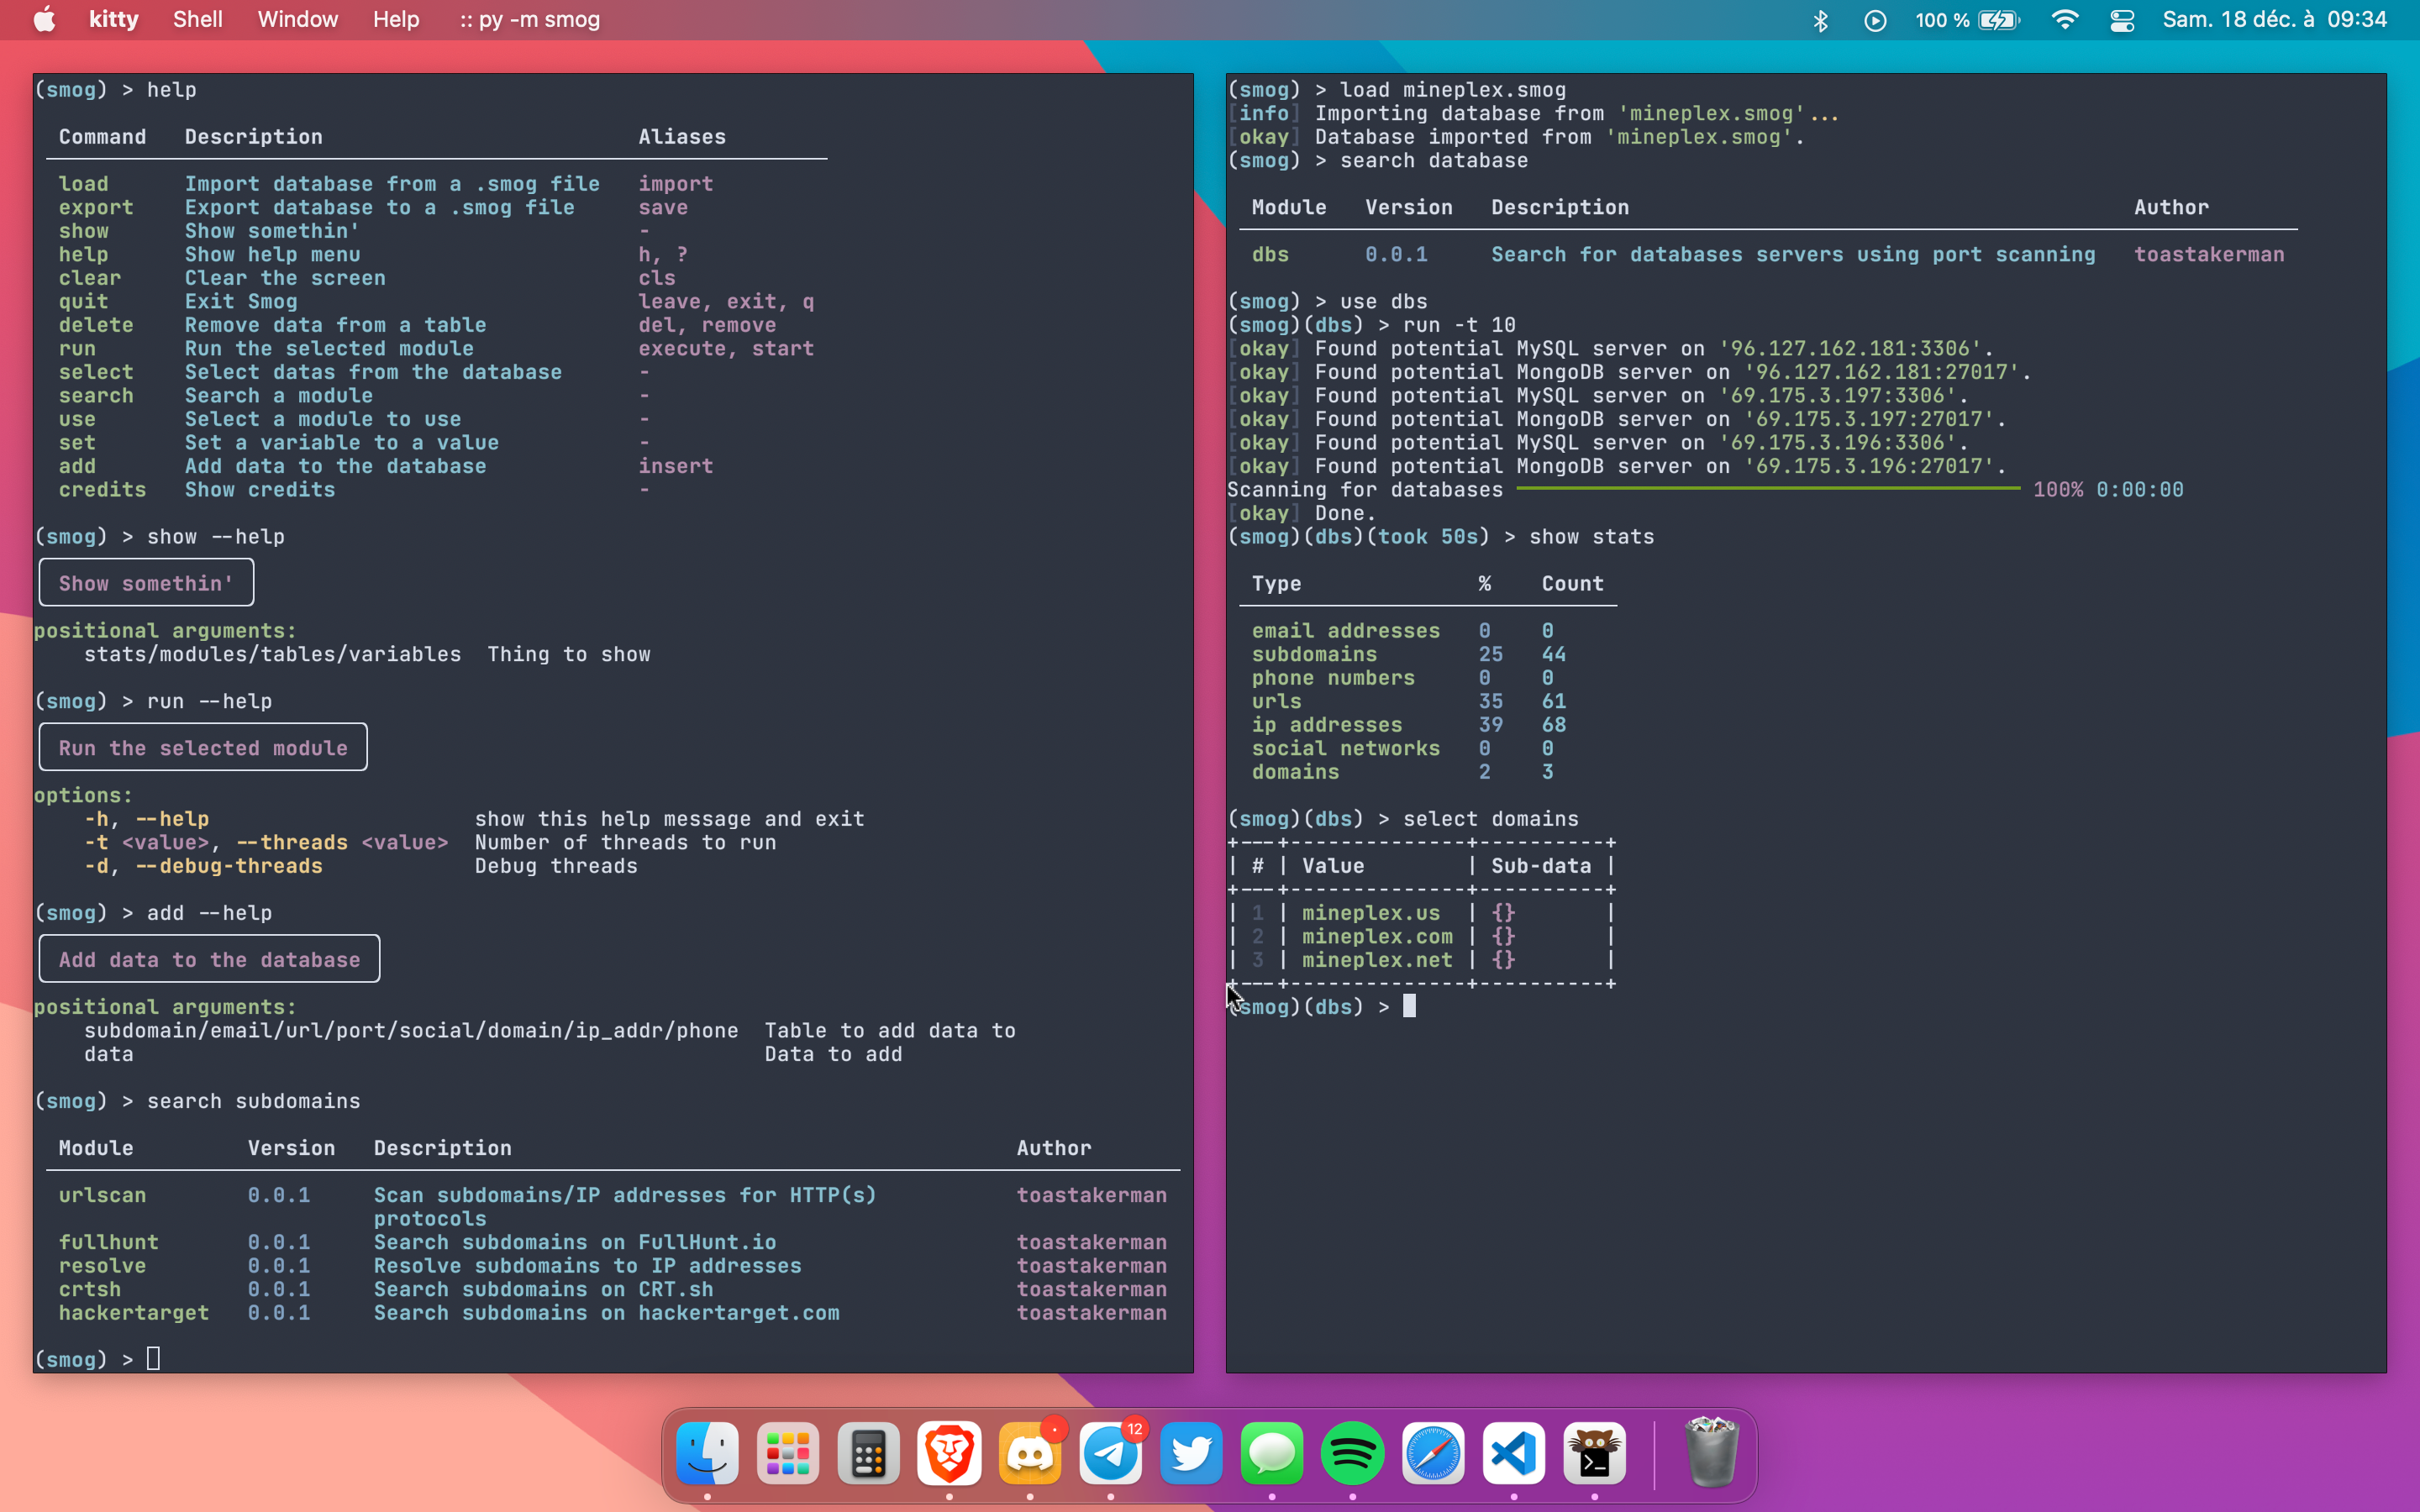Open the Window menu

point(298,19)
